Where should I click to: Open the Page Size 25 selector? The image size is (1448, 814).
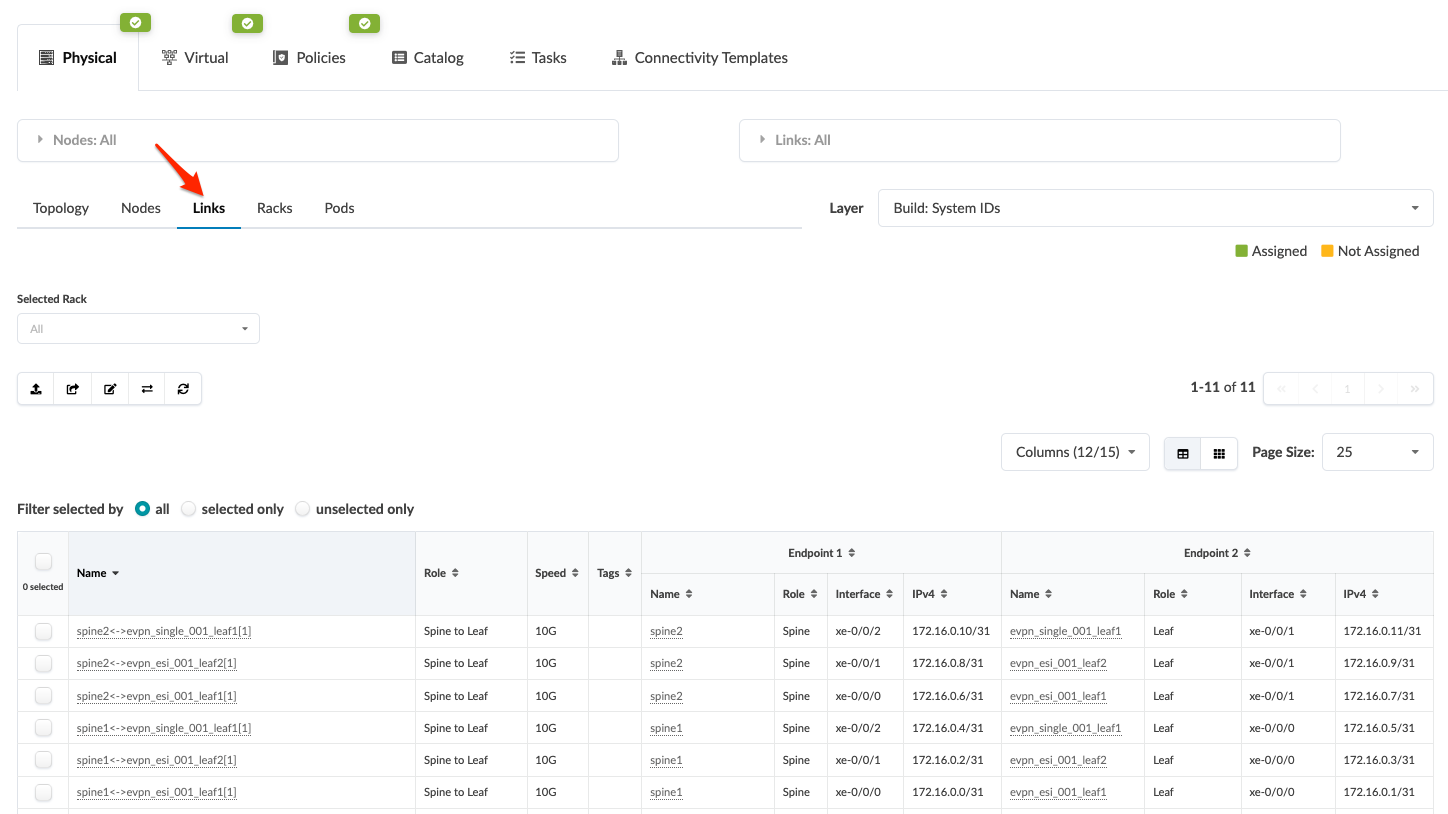pos(1377,452)
